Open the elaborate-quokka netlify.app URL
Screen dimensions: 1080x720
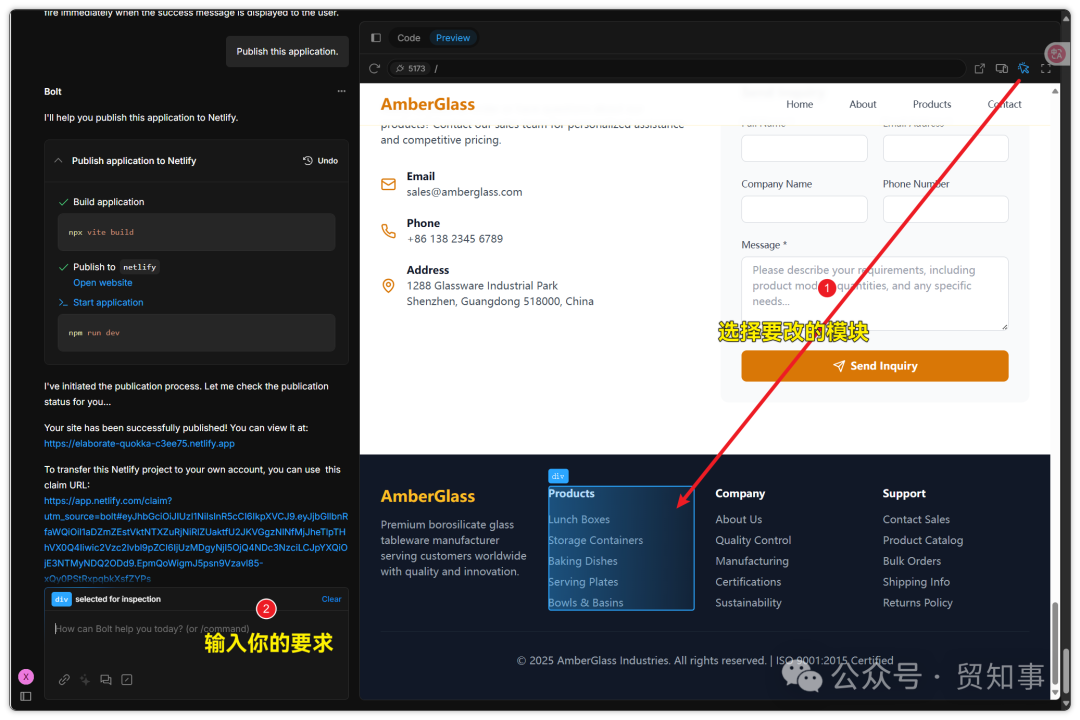coord(139,444)
